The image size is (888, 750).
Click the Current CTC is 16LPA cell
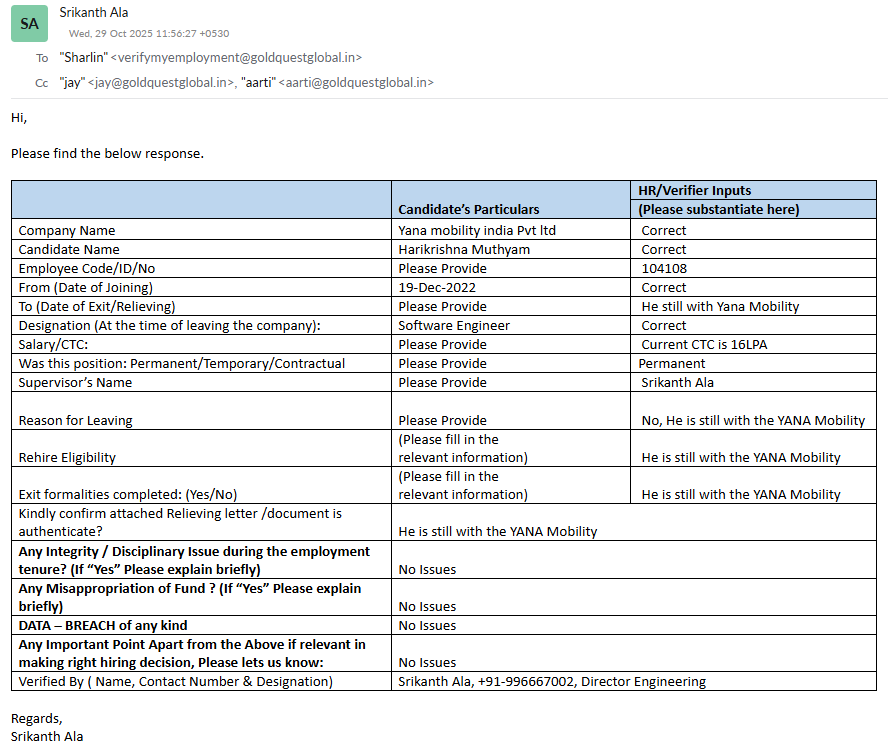point(704,344)
